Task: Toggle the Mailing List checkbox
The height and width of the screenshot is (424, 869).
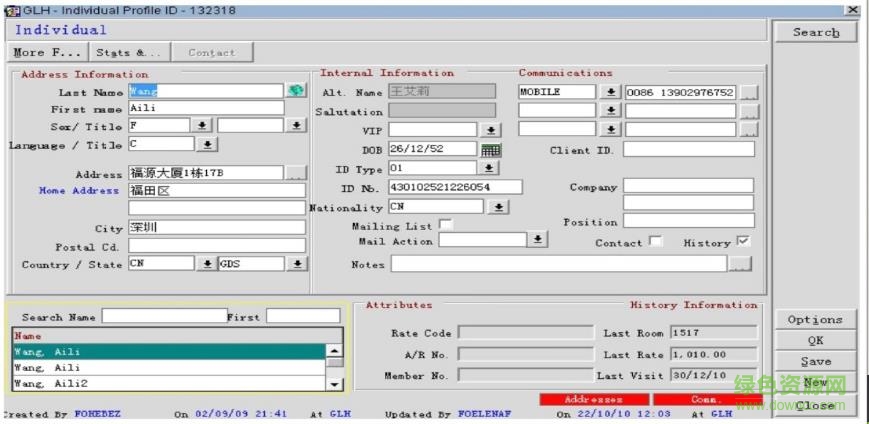Action: pyautogui.click(x=446, y=225)
